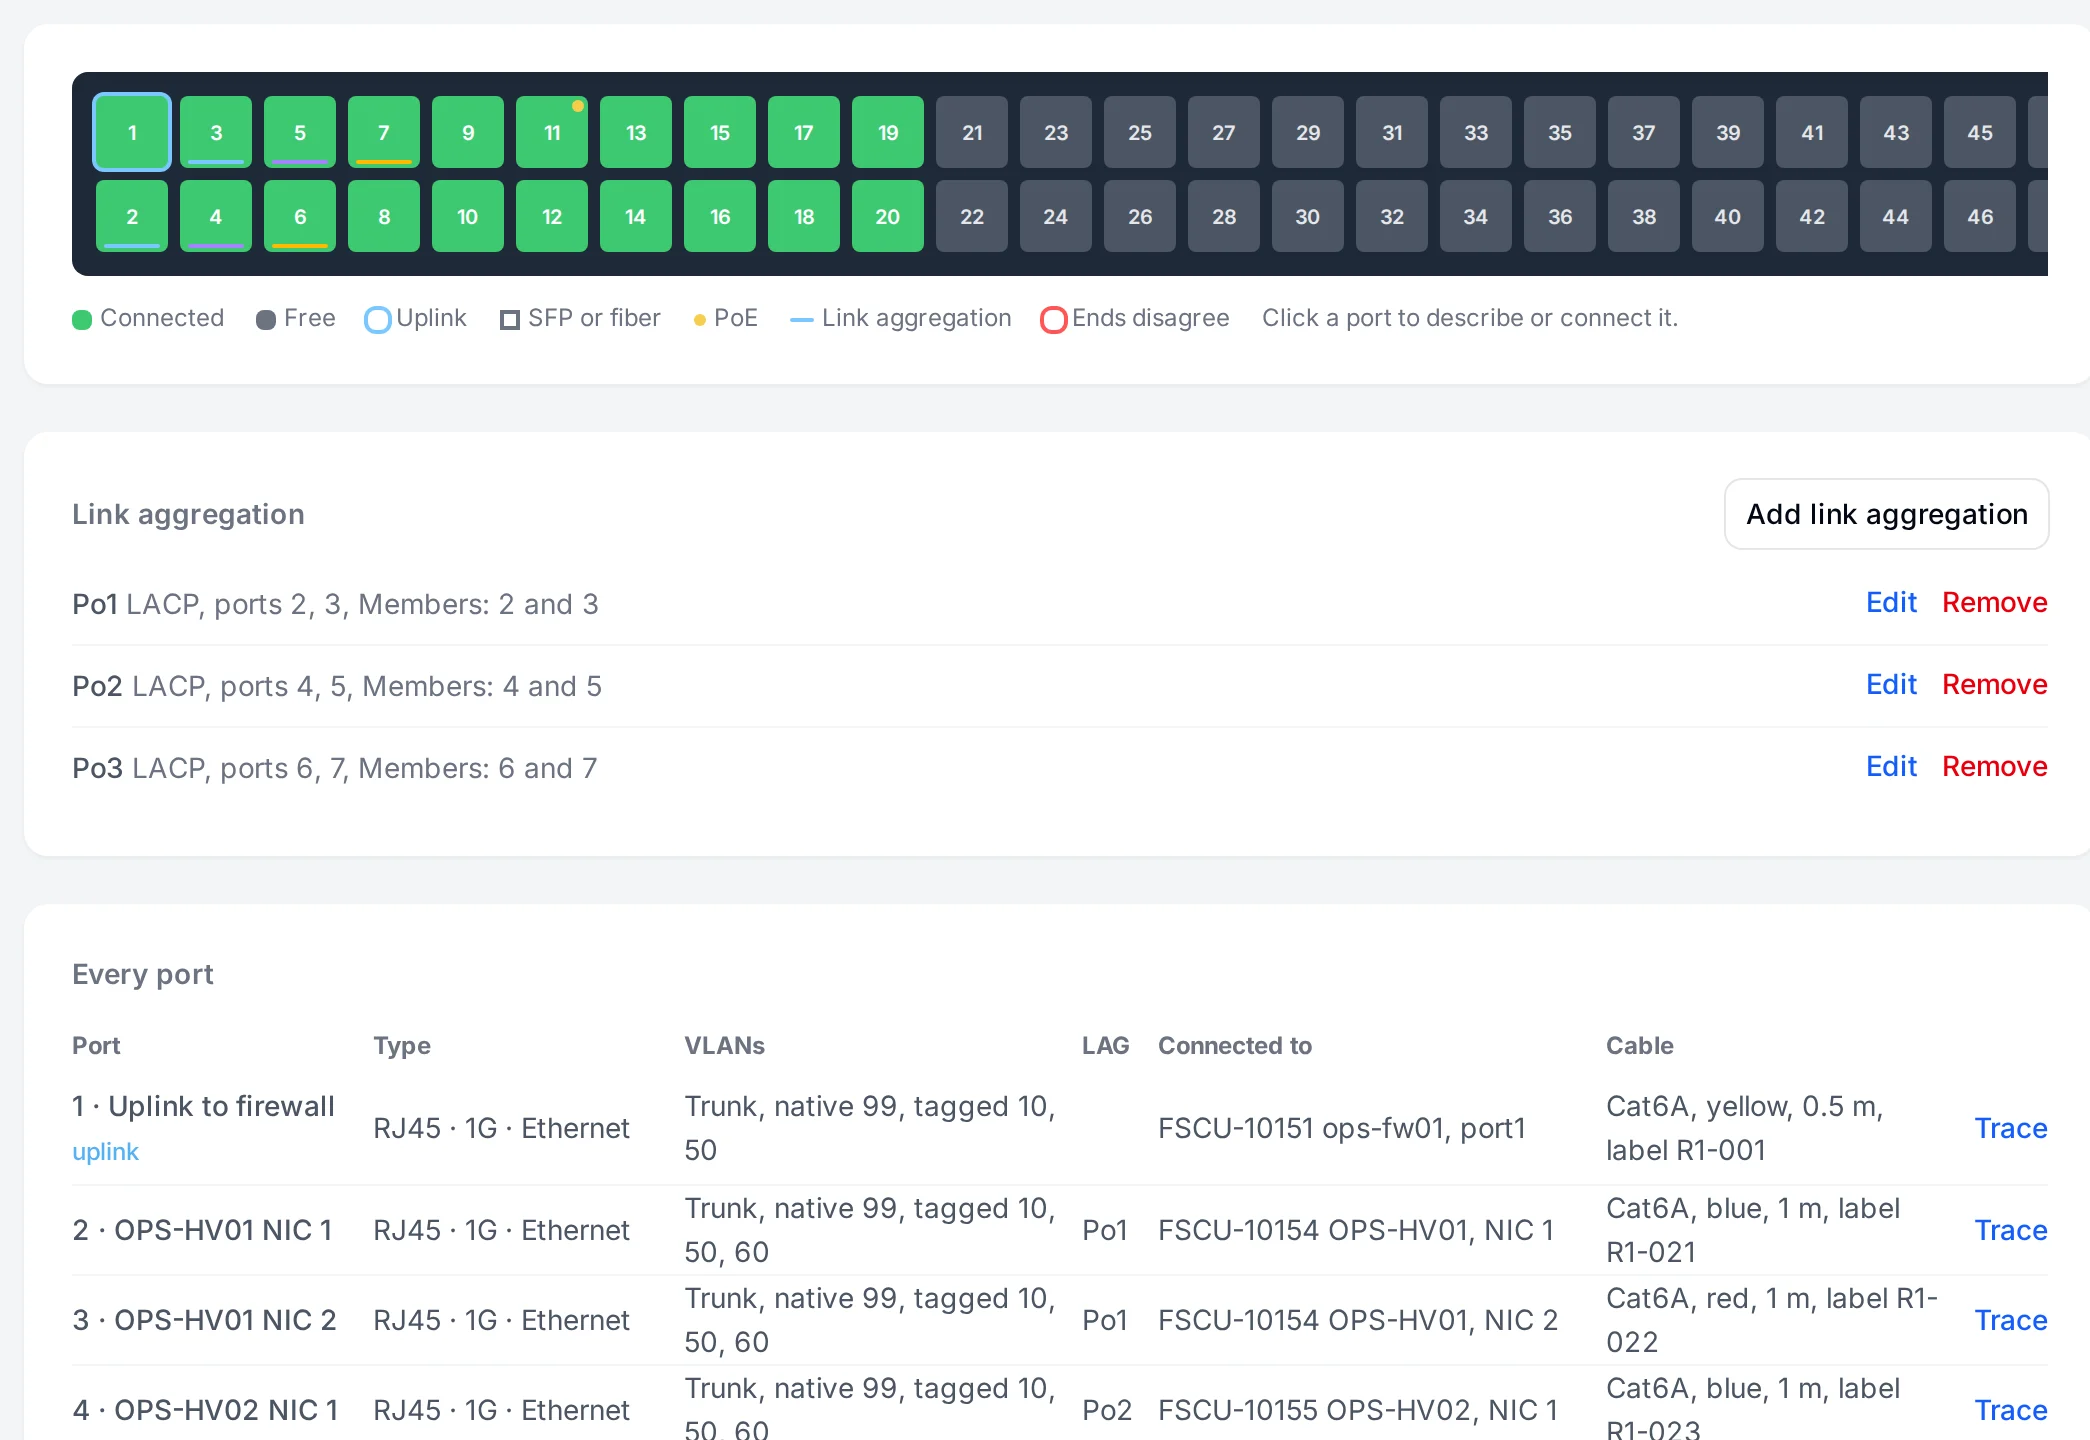2090x1440 pixels.
Task: Open connected port 7 on the faceplate
Action: pos(384,132)
